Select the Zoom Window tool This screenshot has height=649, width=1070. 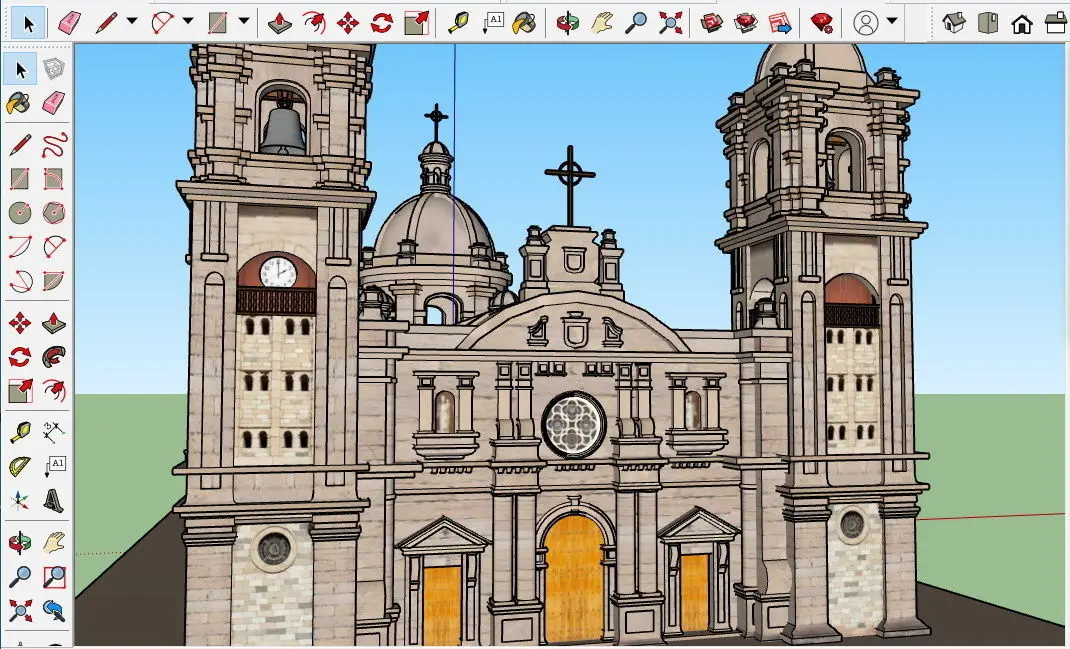point(54,577)
